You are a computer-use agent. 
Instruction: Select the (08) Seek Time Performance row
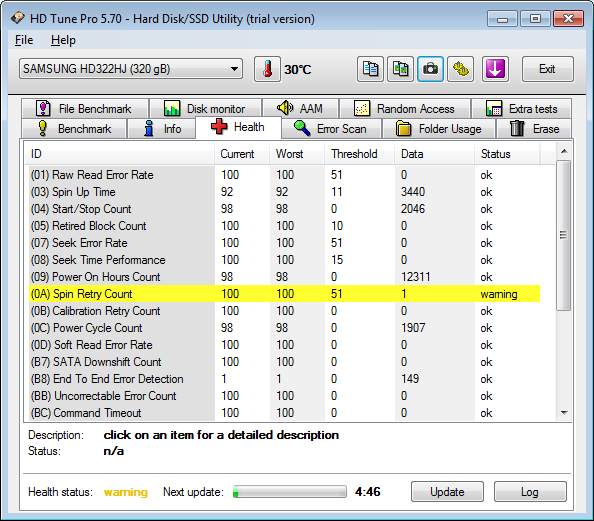[284, 260]
